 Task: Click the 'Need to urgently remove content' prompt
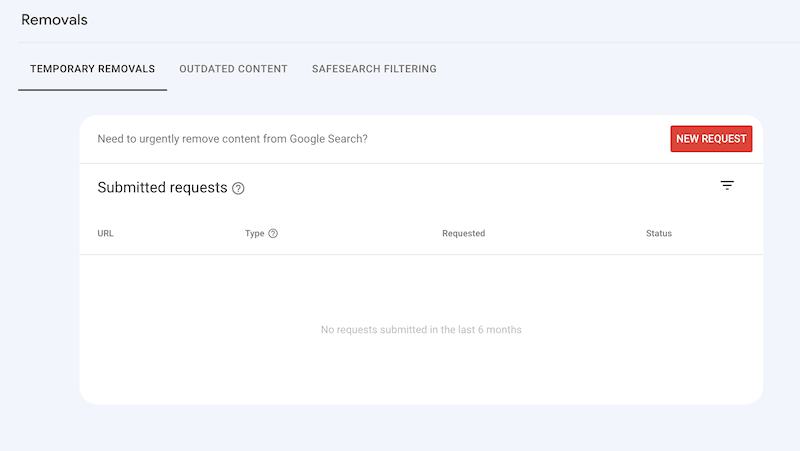[232, 139]
